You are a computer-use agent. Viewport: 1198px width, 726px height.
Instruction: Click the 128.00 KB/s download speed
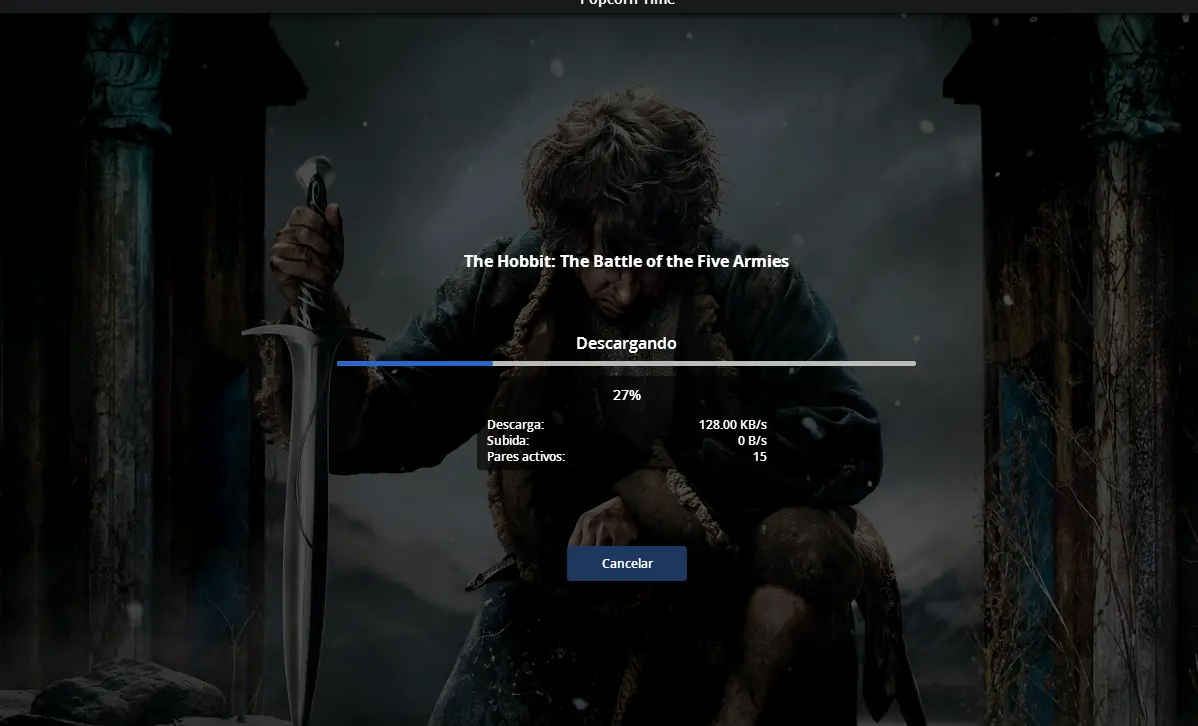(732, 425)
